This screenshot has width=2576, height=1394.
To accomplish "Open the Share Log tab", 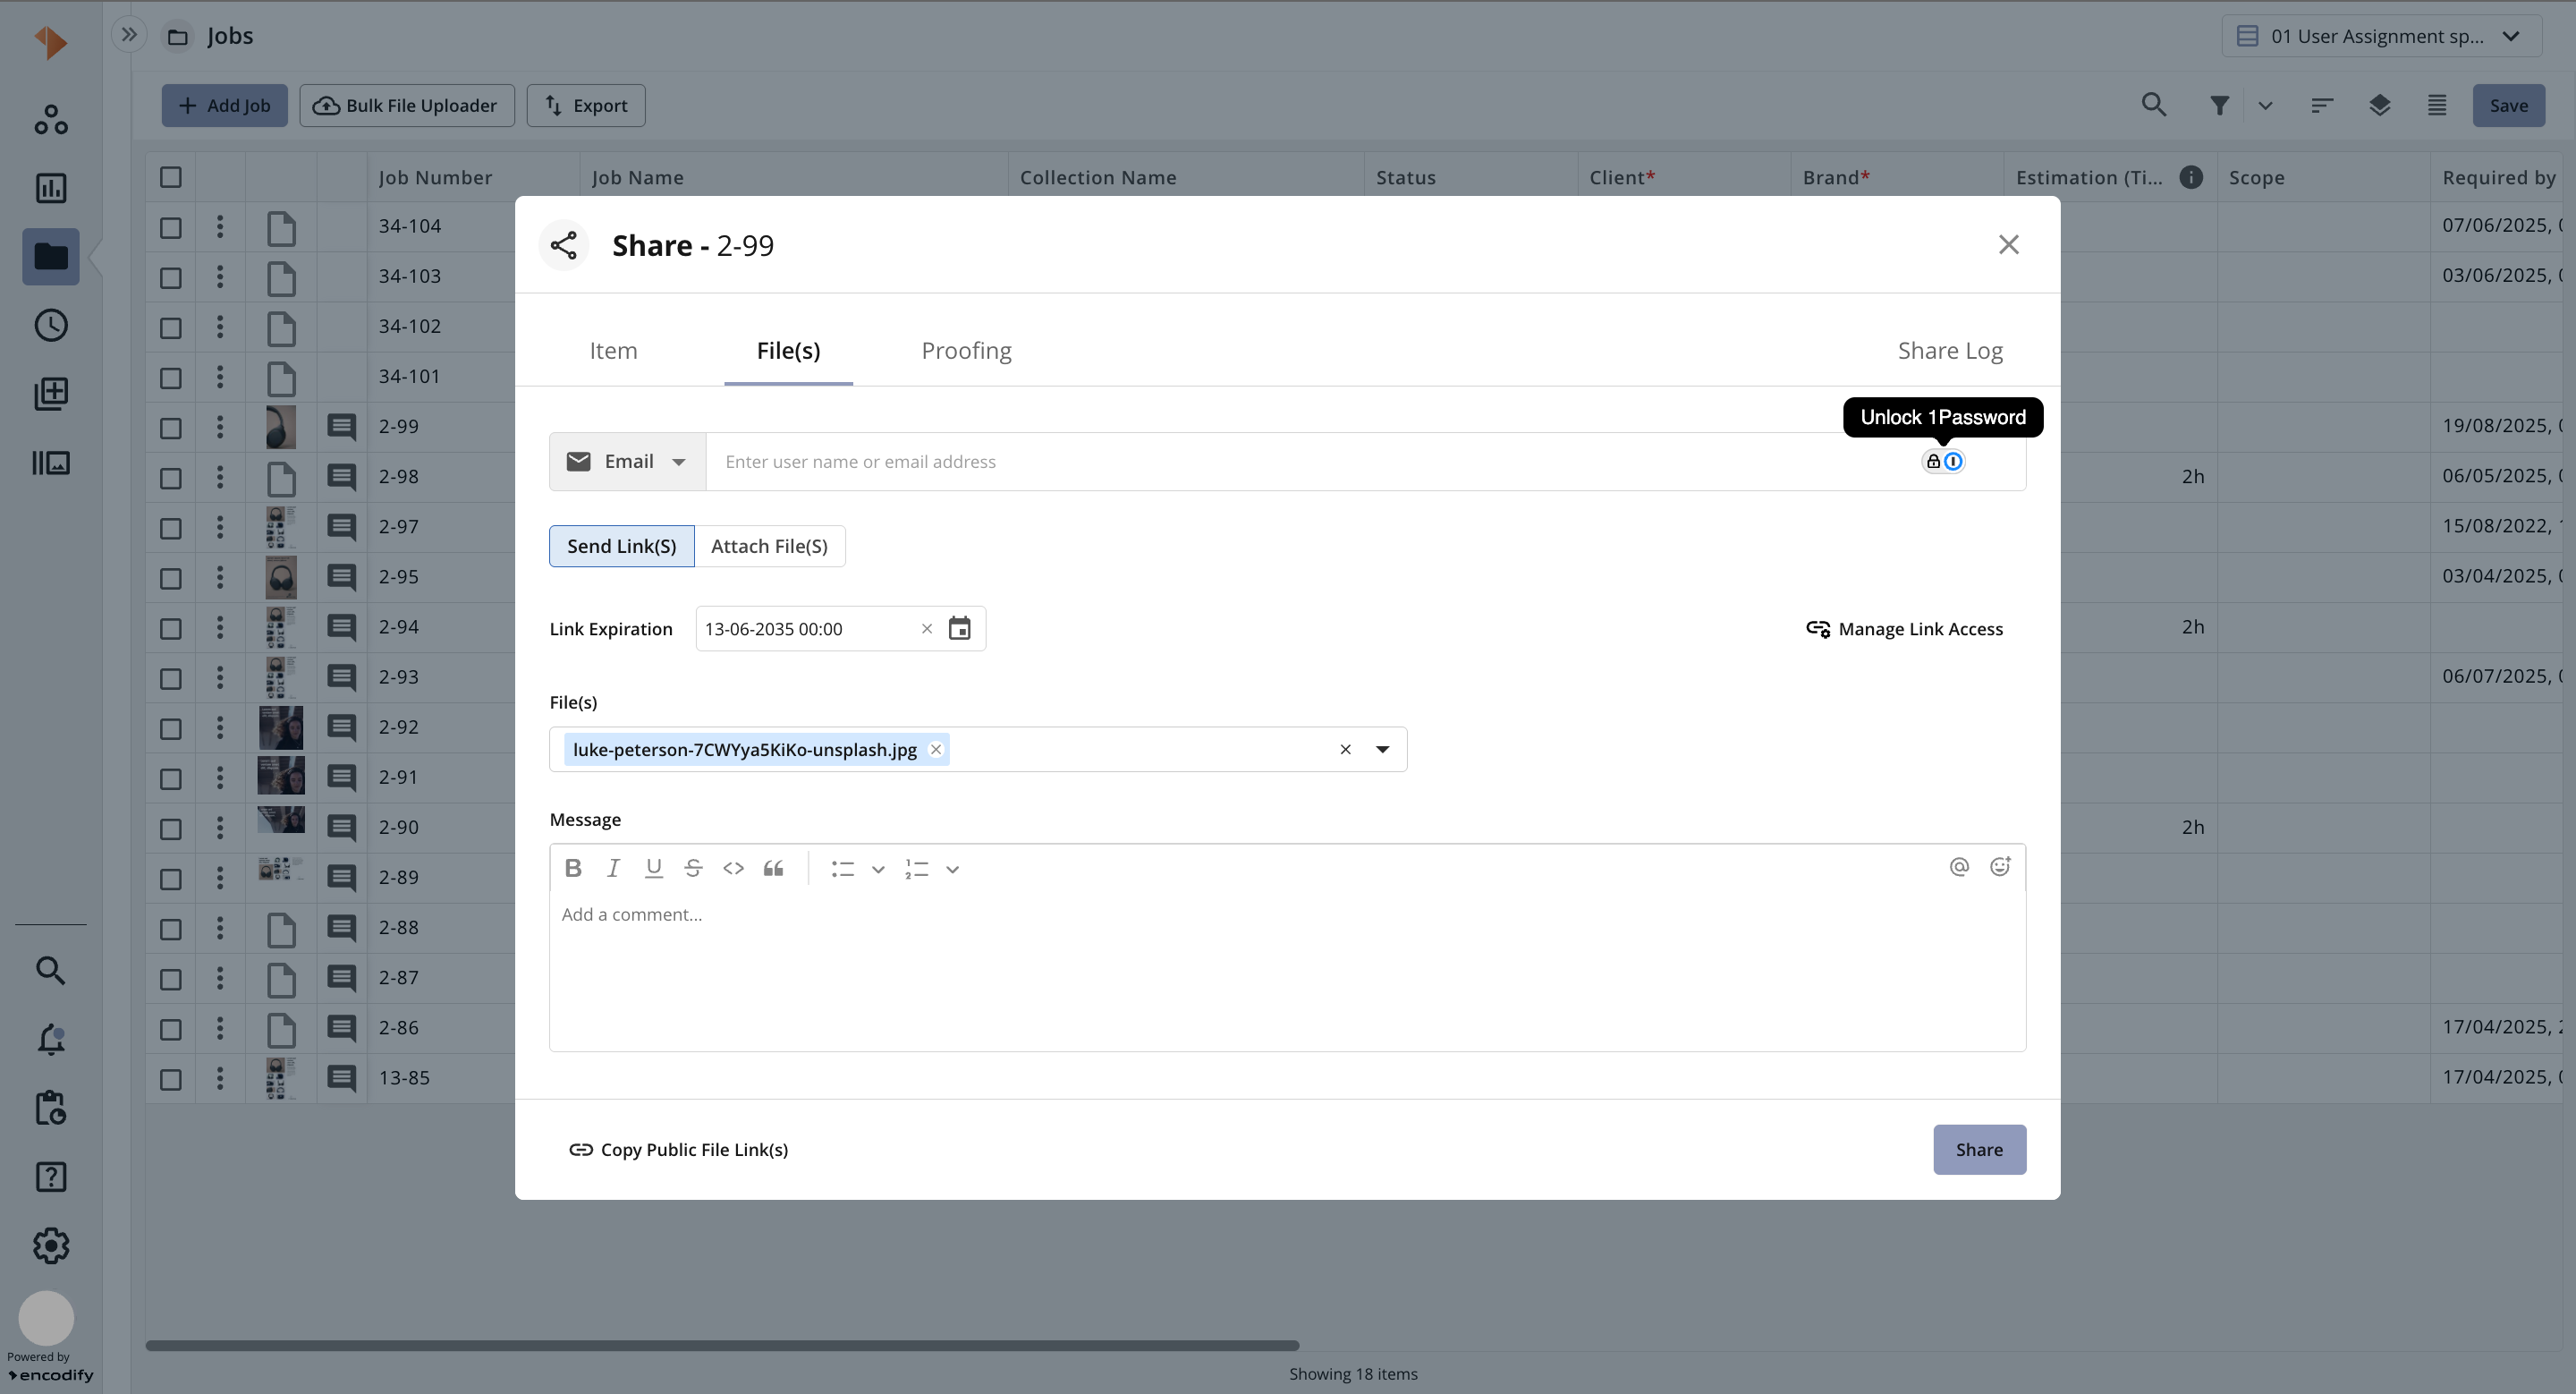I will [1950, 351].
